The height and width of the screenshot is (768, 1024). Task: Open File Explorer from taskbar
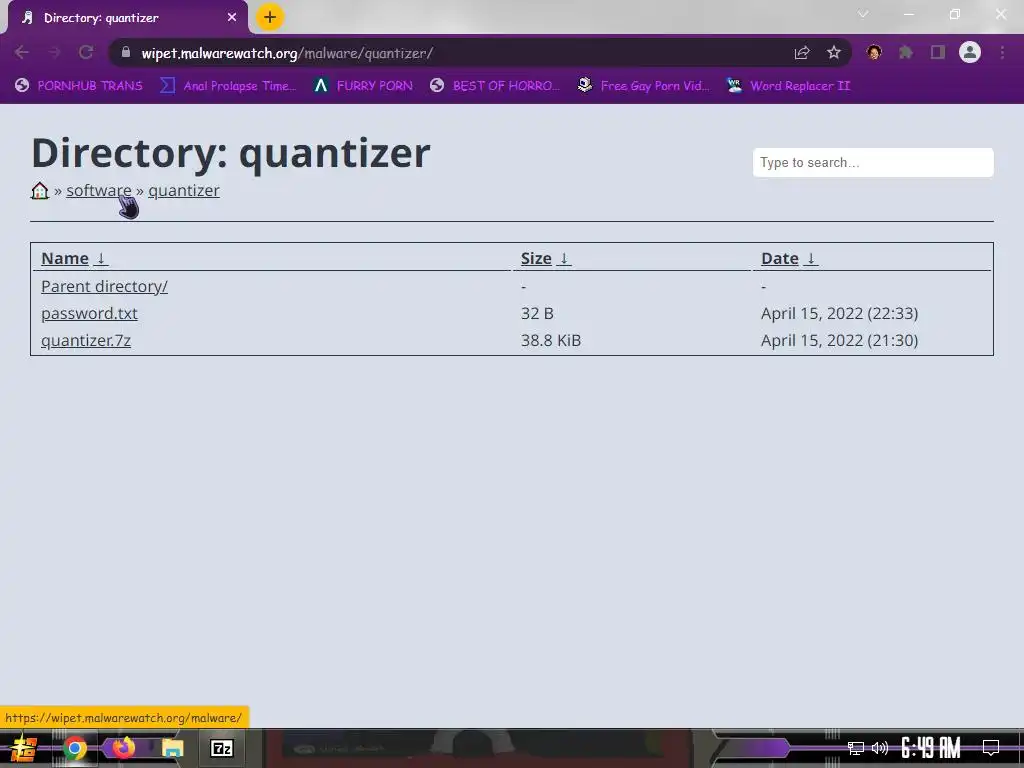pos(172,748)
